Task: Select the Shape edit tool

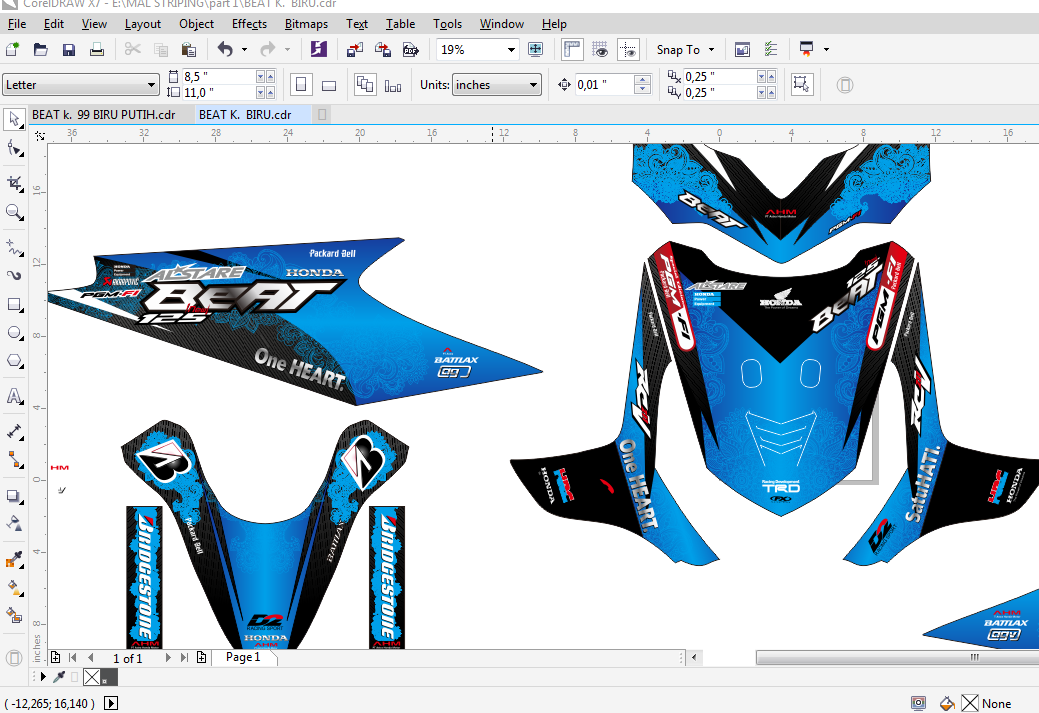Action: click(x=14, y=148)
